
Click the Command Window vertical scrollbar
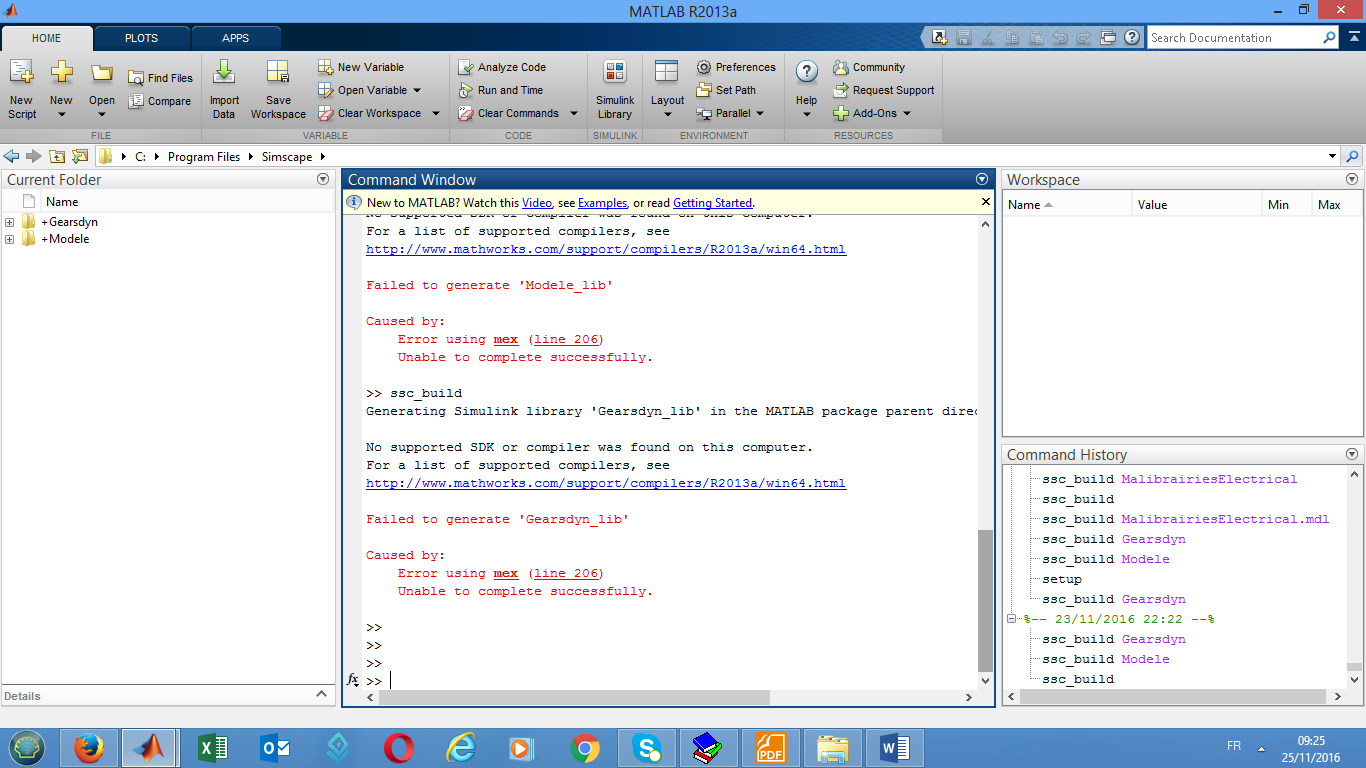tap(985, 600)
